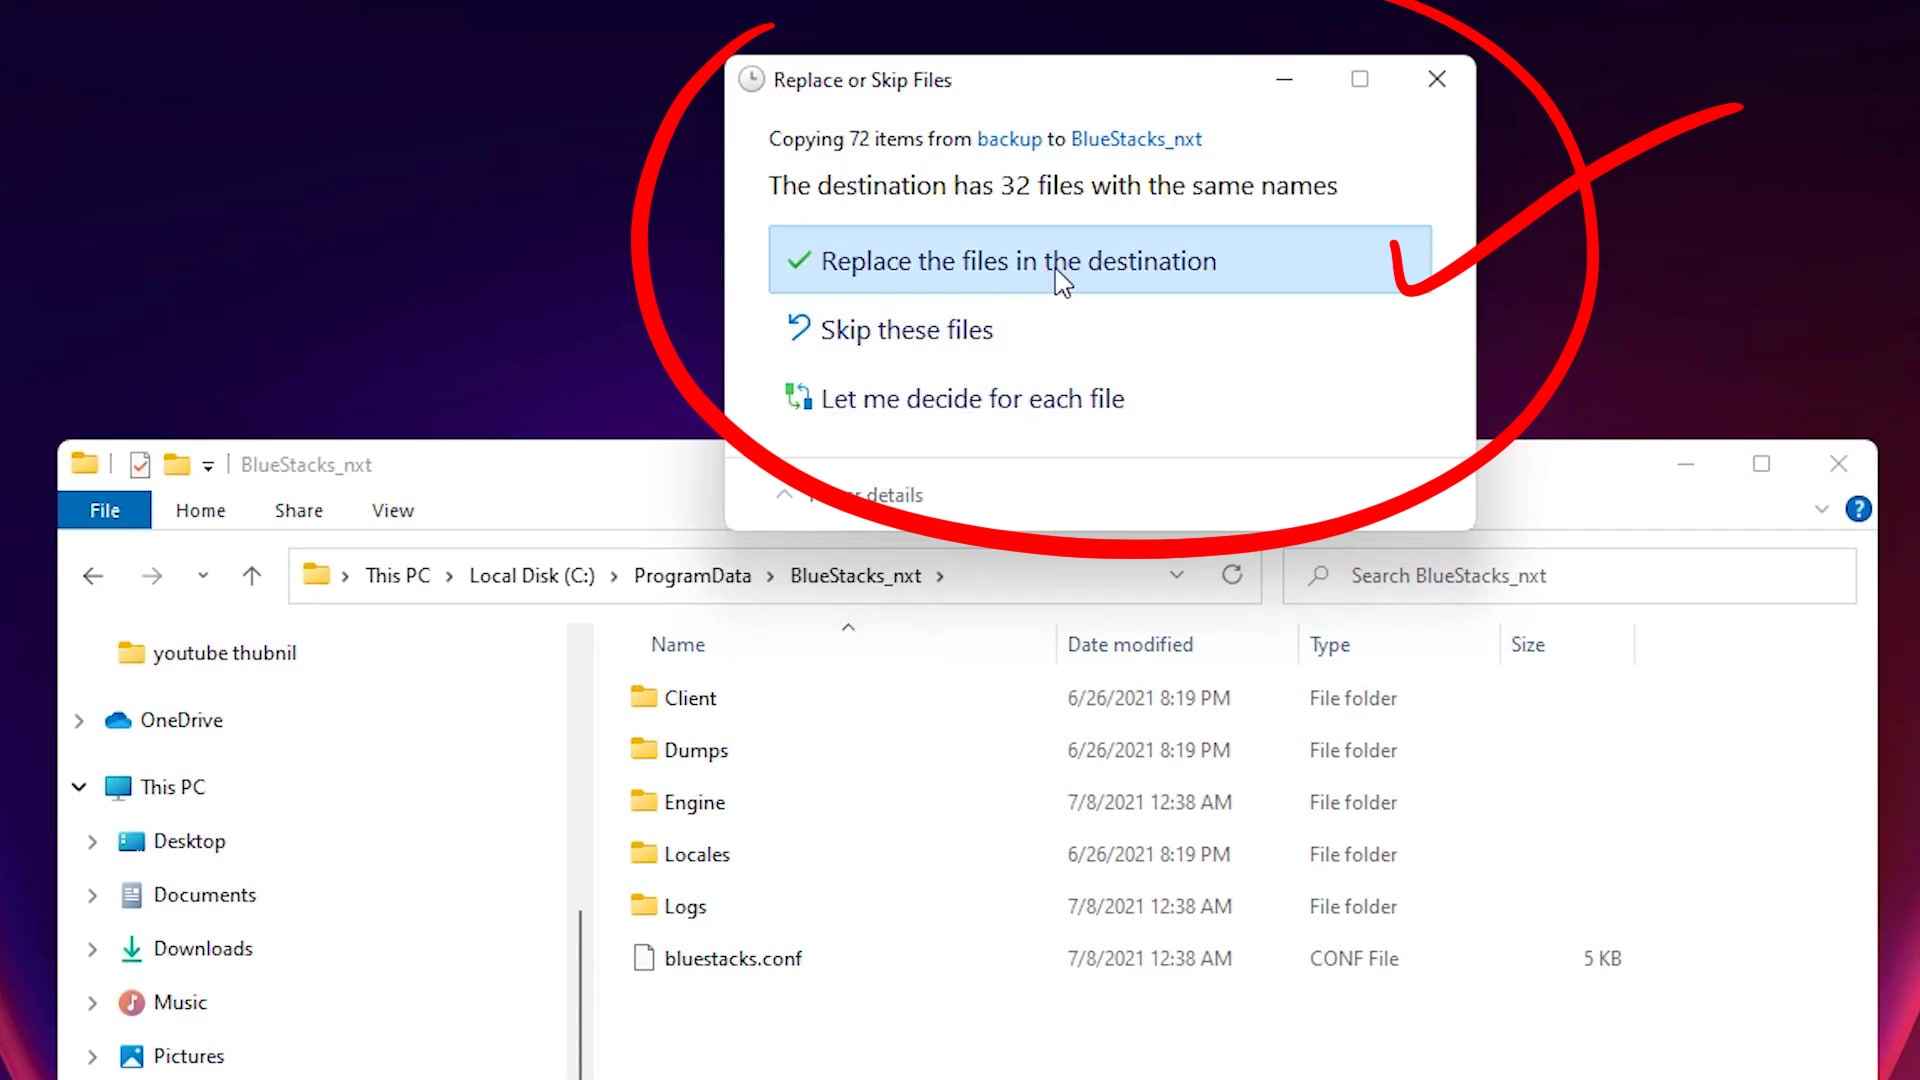Select Skip these files option
Image resolution: width=1920 pixels, height=1080 pixels.
click(907, 330)
